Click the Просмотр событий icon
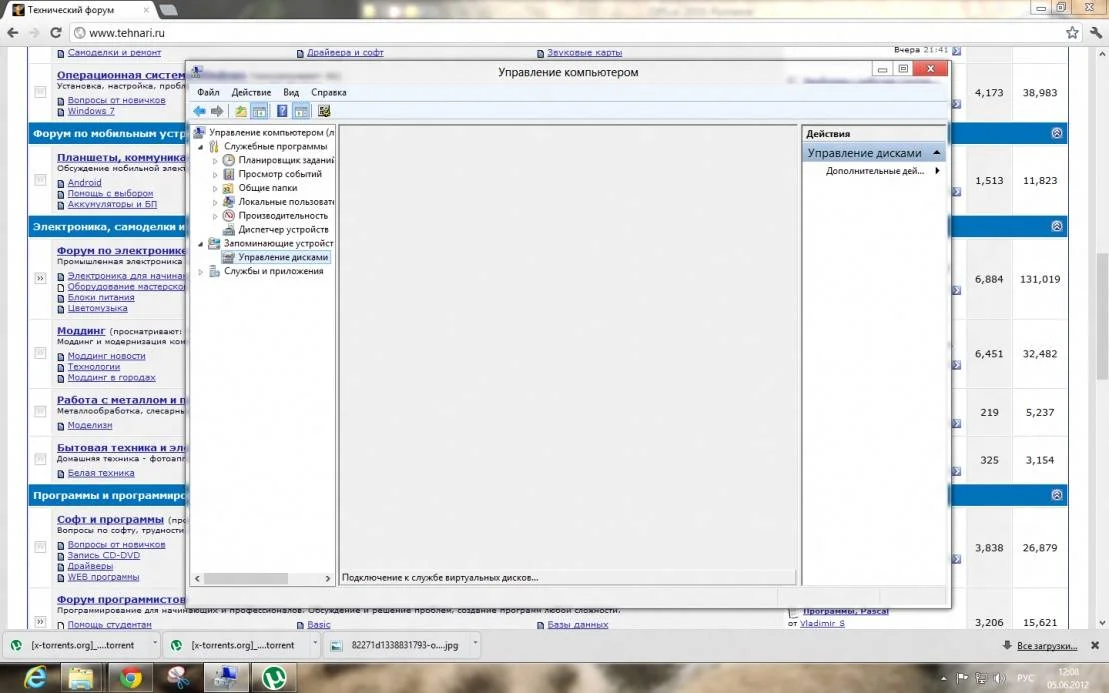The width and height of the screenshot is (1109, 693). (x=228, y=174)
